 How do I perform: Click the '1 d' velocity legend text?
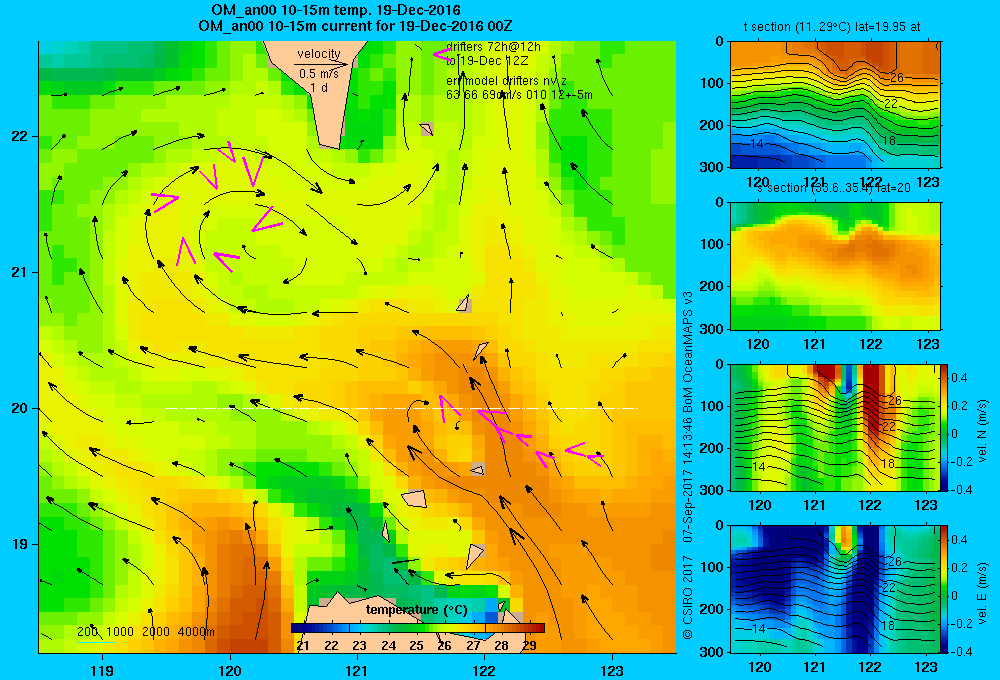pyautogui.click(x=319, y=87)
